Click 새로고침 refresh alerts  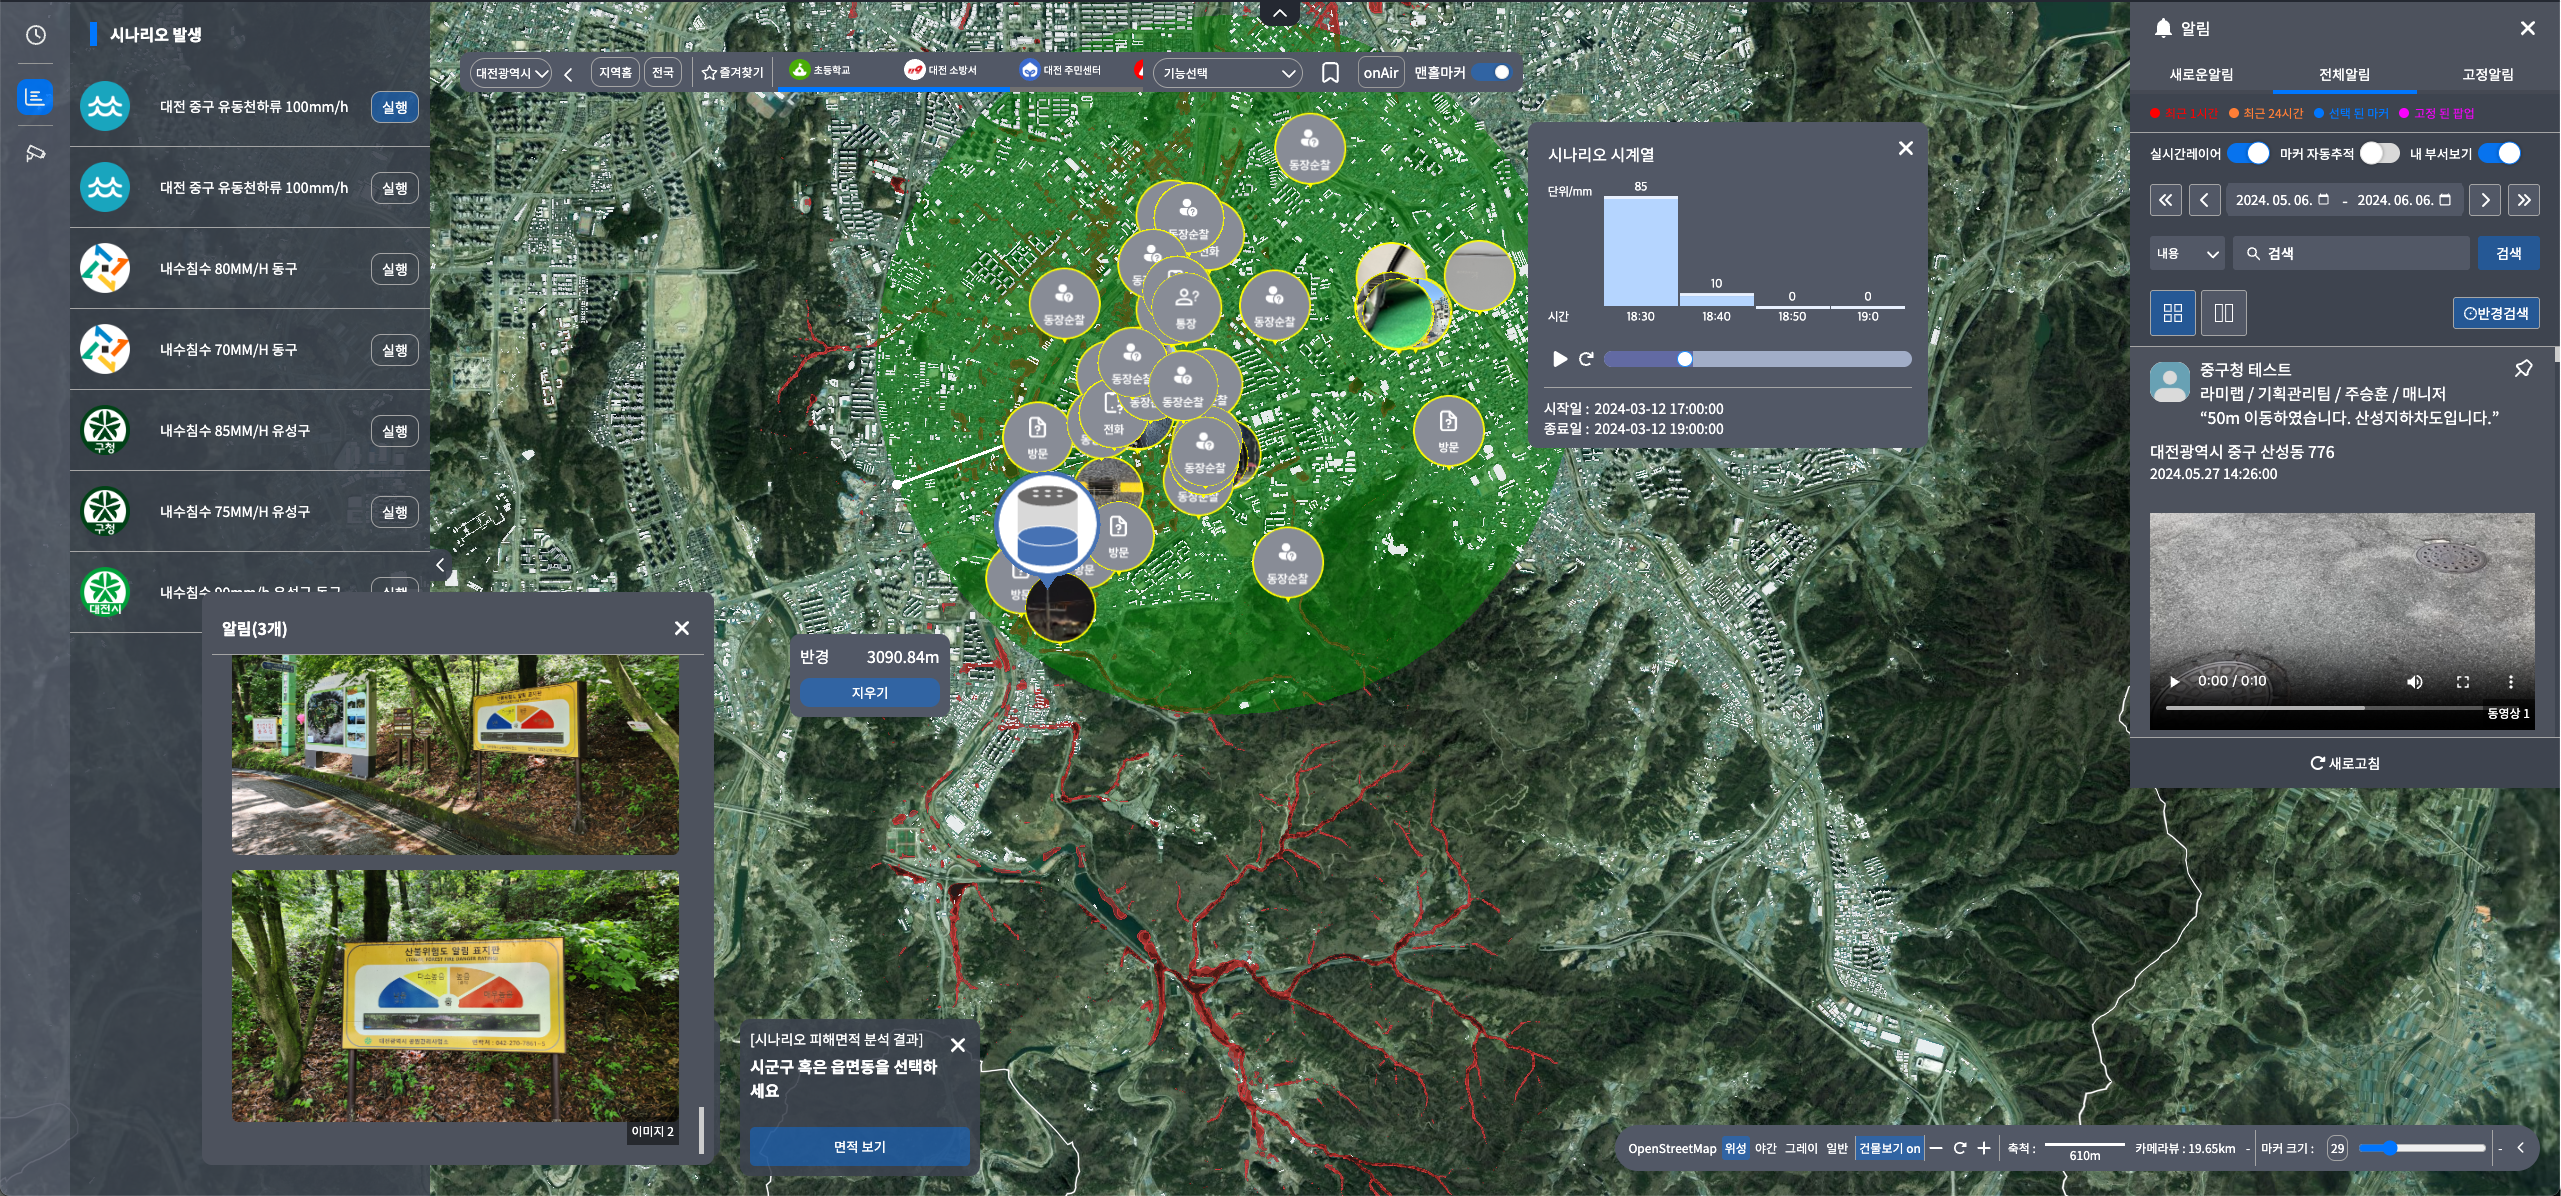pyautogui.click(x=2344, y=763)
